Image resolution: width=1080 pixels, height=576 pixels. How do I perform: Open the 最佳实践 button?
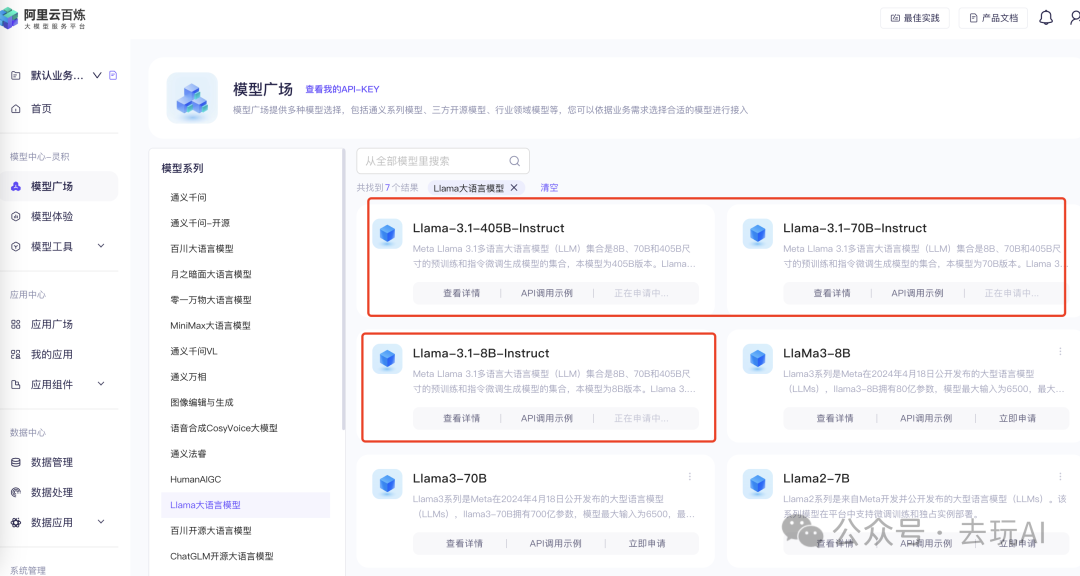coord(915,18)
